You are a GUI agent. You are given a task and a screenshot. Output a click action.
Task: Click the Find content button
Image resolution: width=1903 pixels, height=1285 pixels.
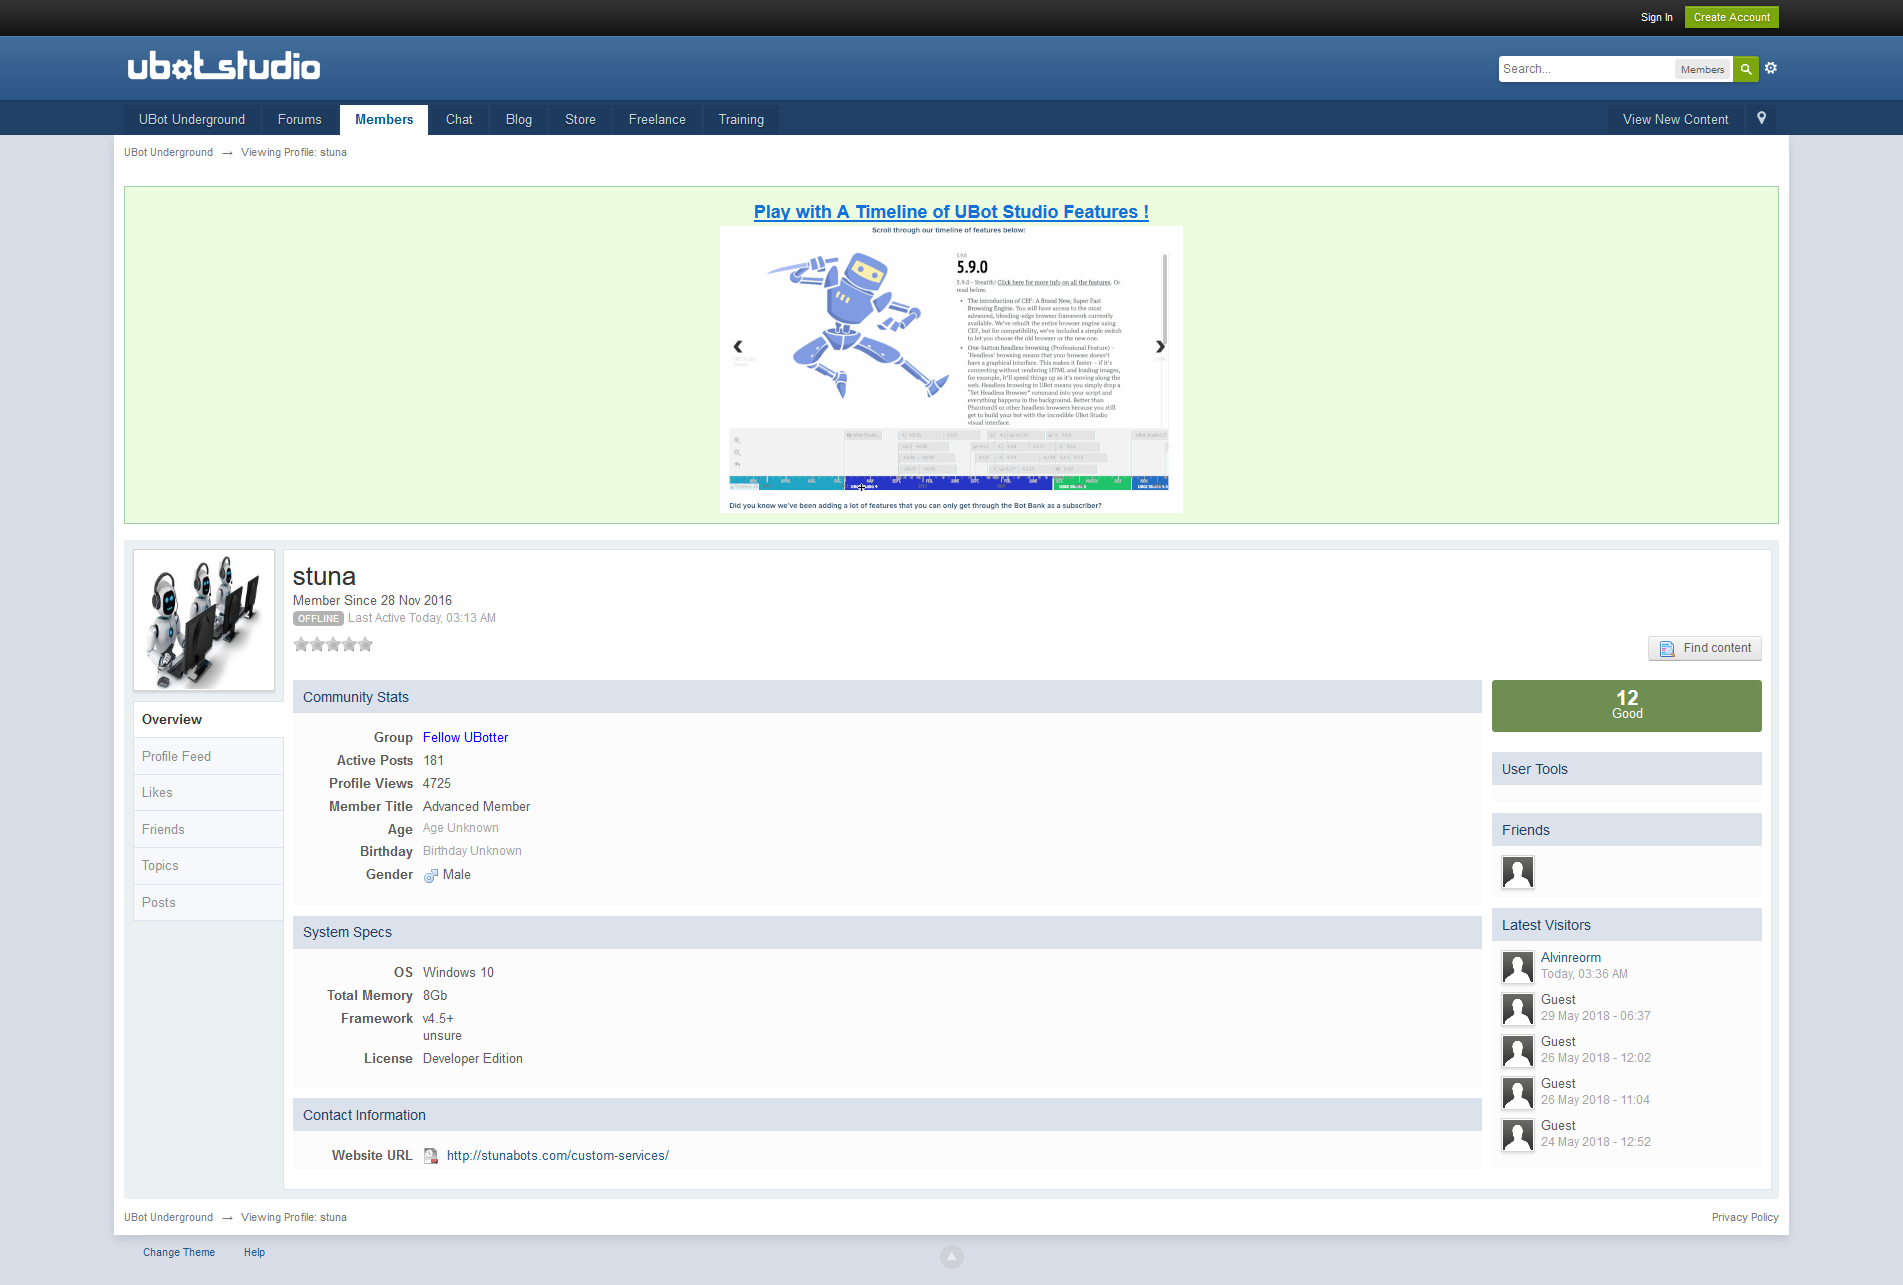1705,648
